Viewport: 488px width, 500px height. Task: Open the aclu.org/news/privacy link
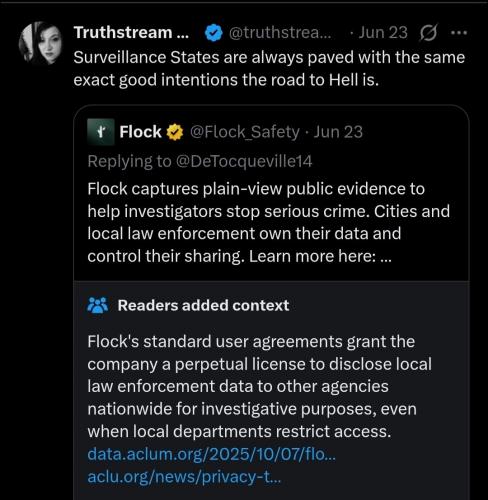[x=184, y=477]
